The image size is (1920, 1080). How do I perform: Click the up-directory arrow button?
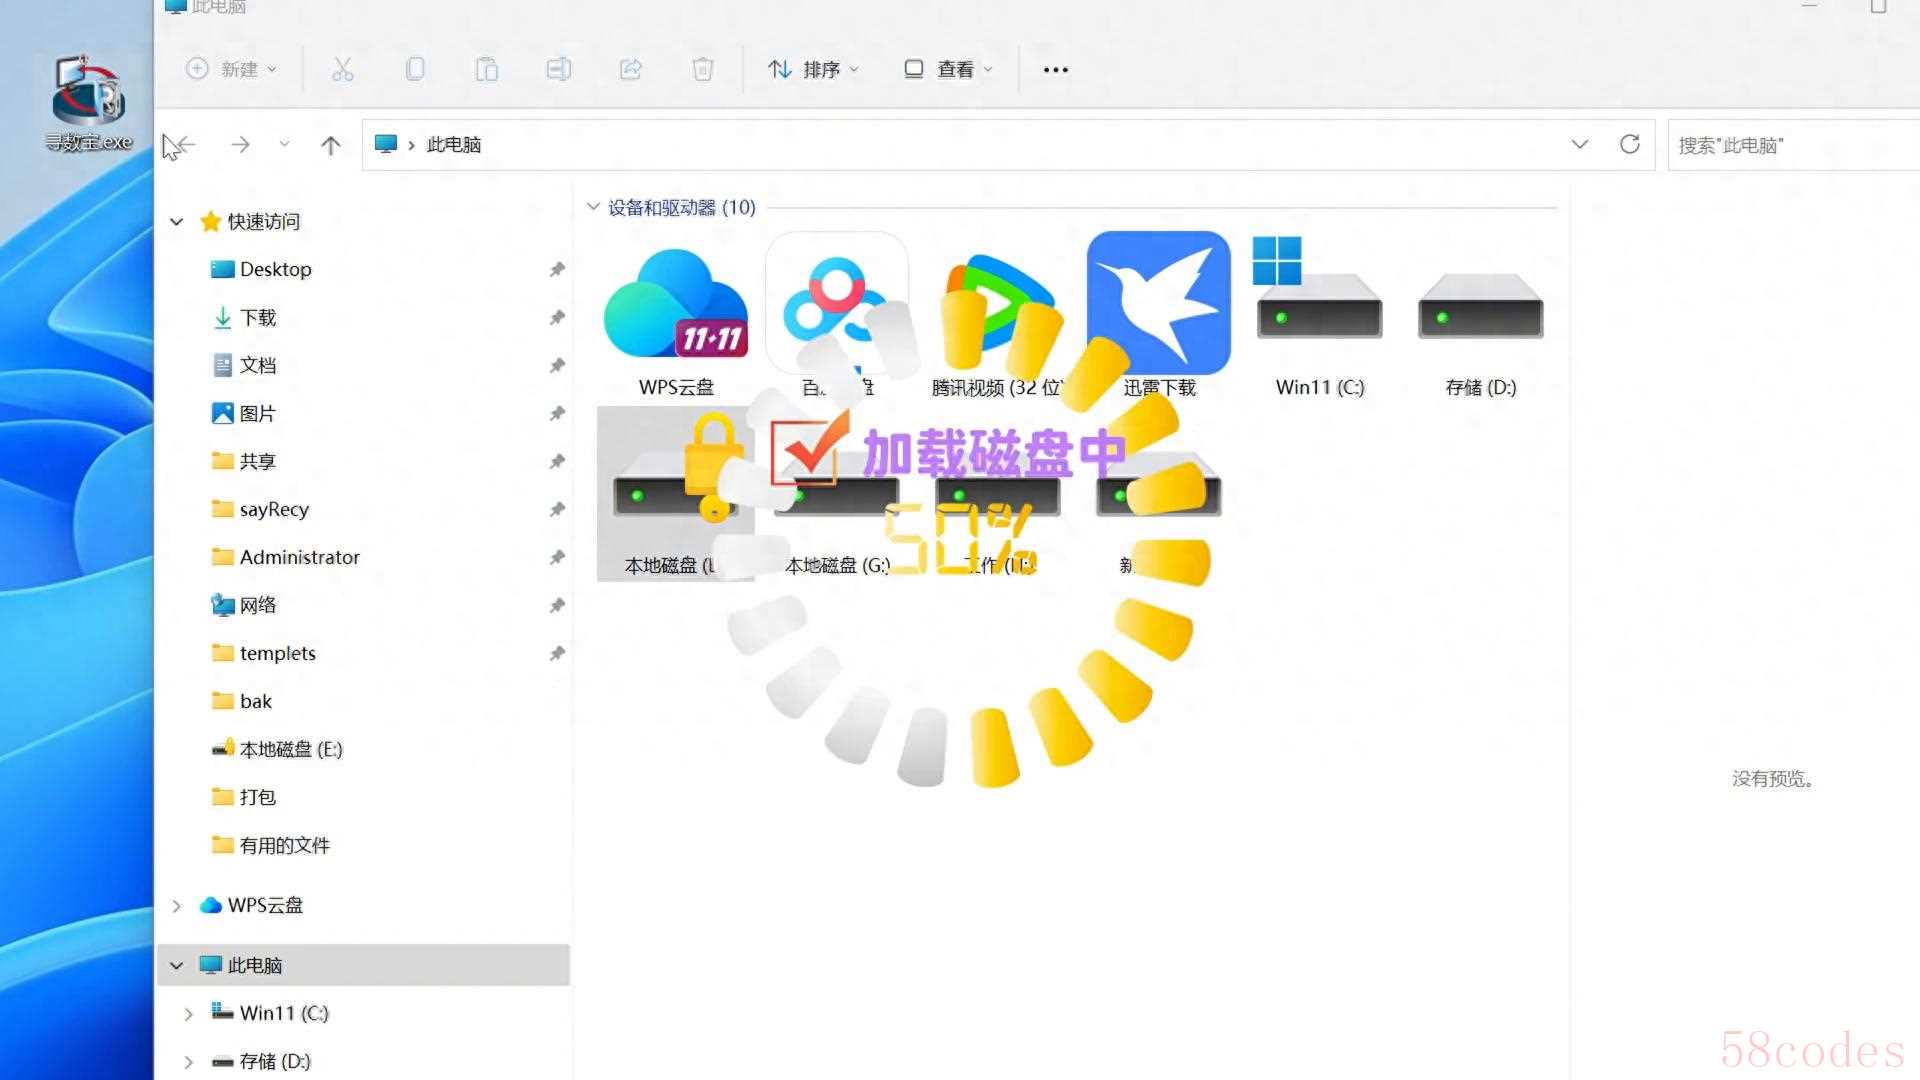click(x=330, y=146)
